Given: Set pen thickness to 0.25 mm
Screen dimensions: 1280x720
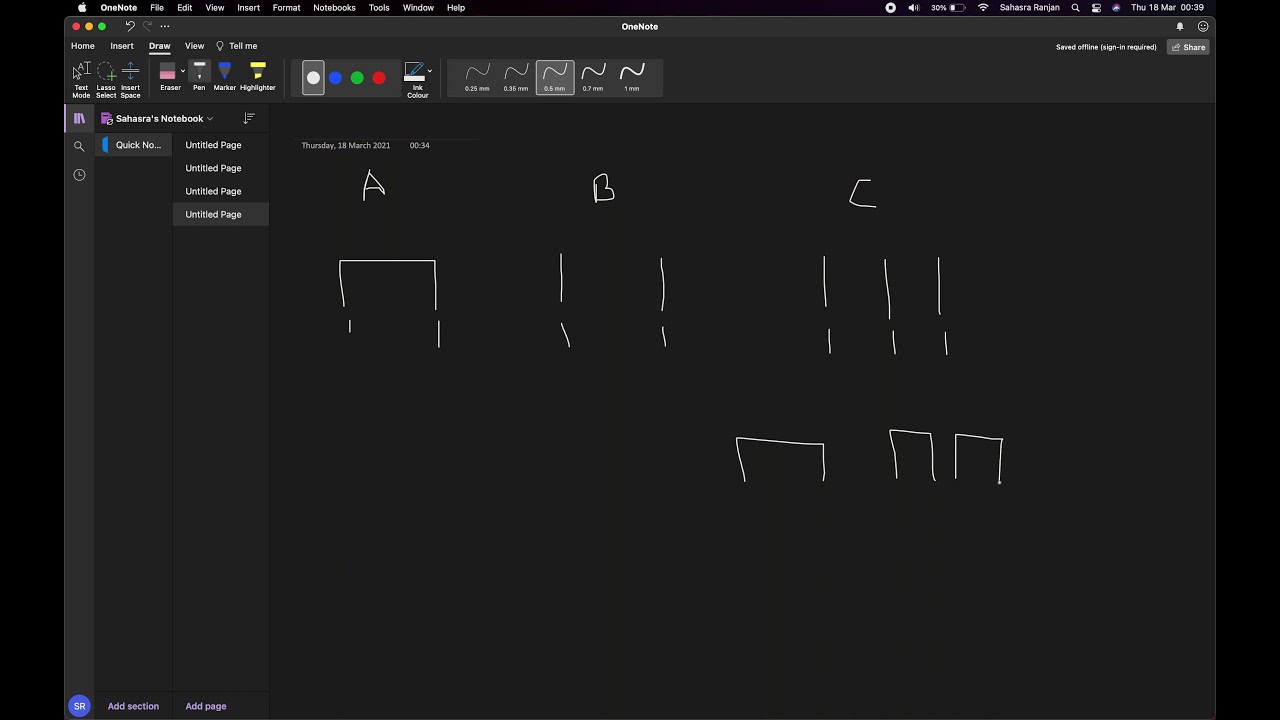Looking at the screenshot, I should [x=477, y=78].
